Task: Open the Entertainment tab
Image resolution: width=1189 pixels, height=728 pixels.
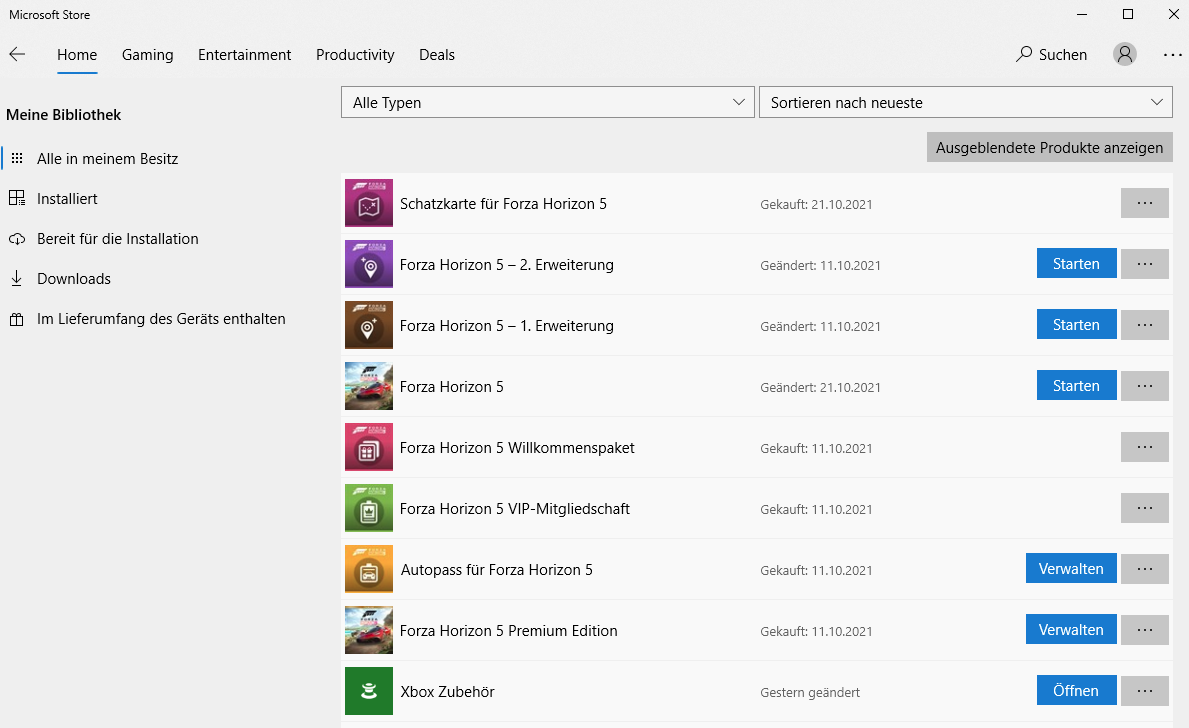Action: point(244,55)
